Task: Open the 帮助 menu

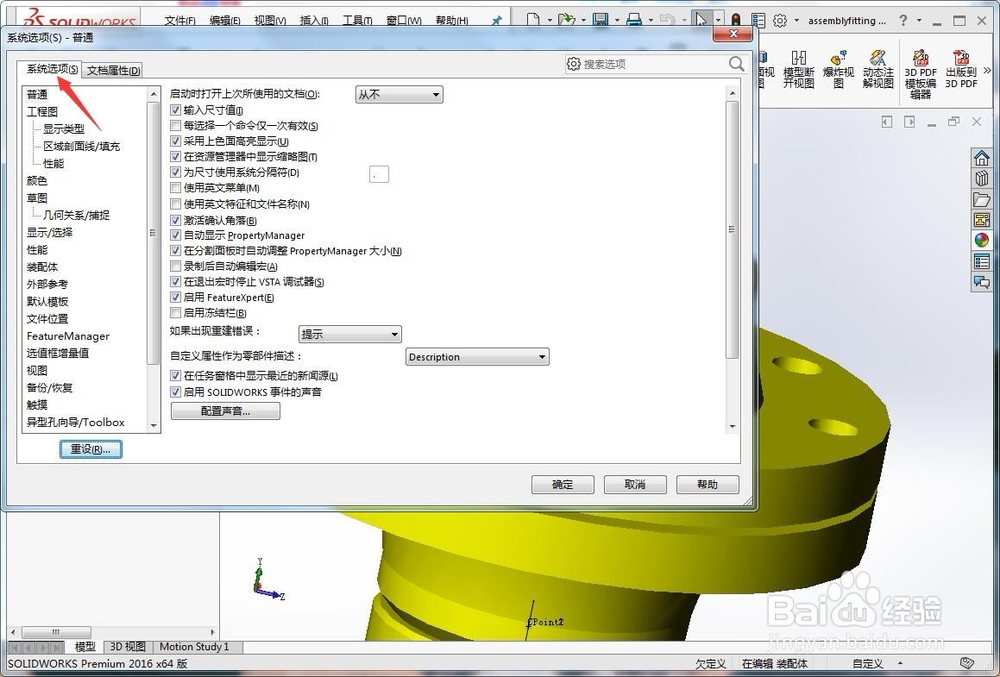Action: click(452, 20)
